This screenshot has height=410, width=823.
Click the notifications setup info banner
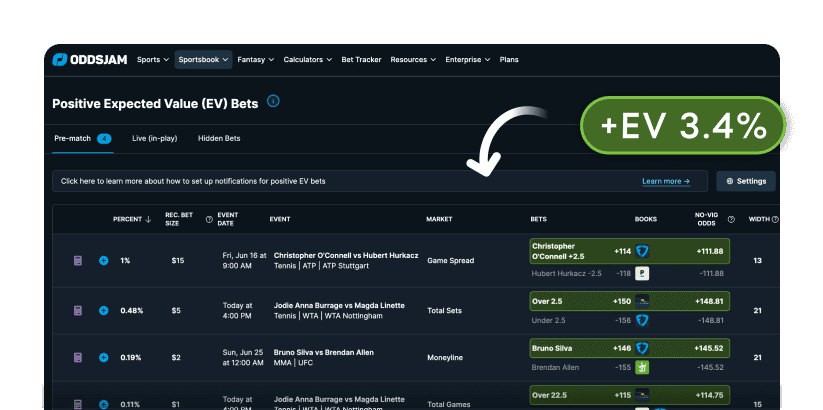tap(380, 181)
